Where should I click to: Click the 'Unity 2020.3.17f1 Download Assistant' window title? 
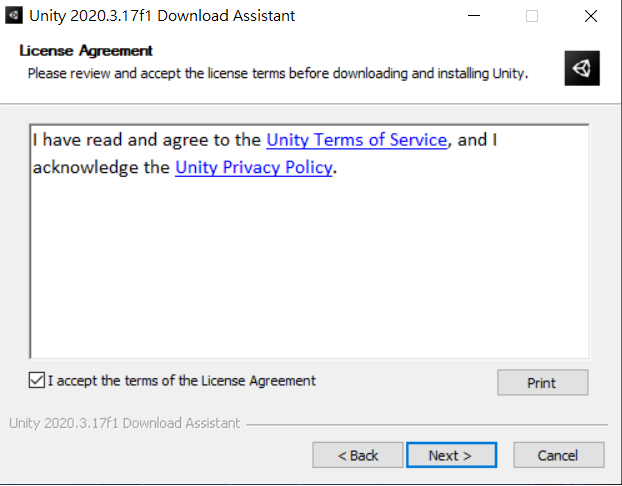[x=162, y=16]
